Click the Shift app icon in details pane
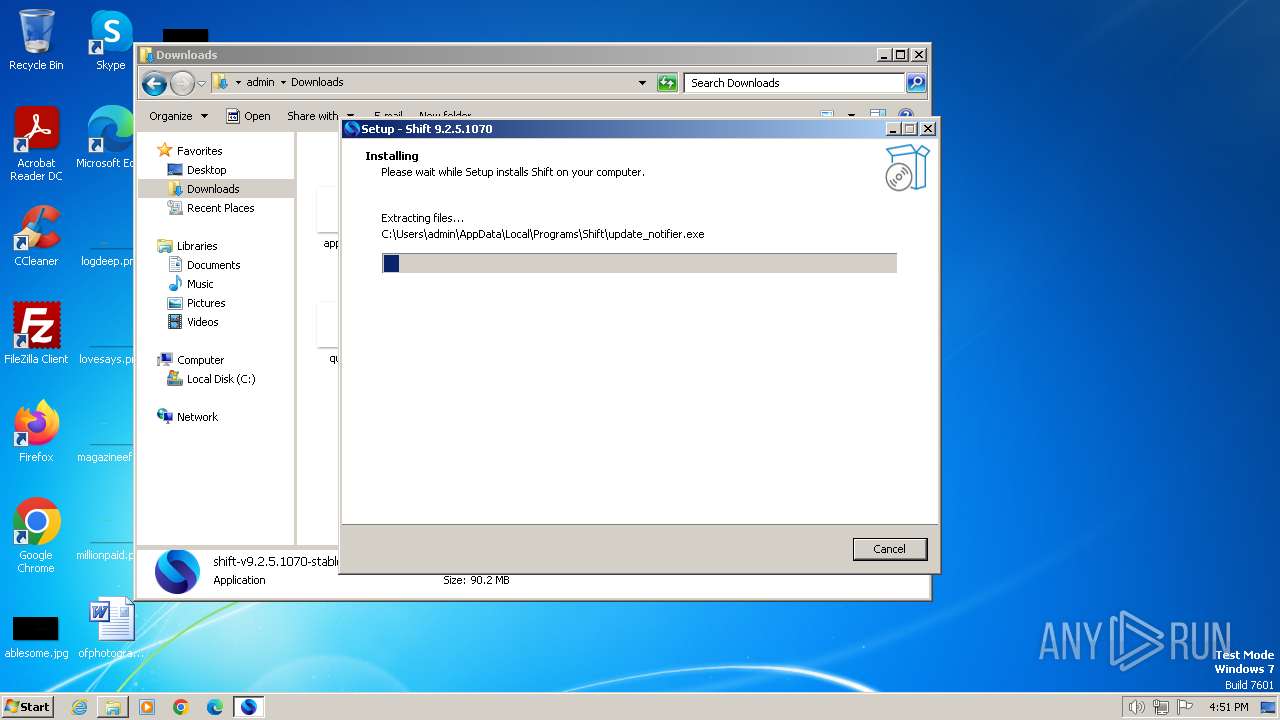The image size is (1280, 720). point(177,572)
